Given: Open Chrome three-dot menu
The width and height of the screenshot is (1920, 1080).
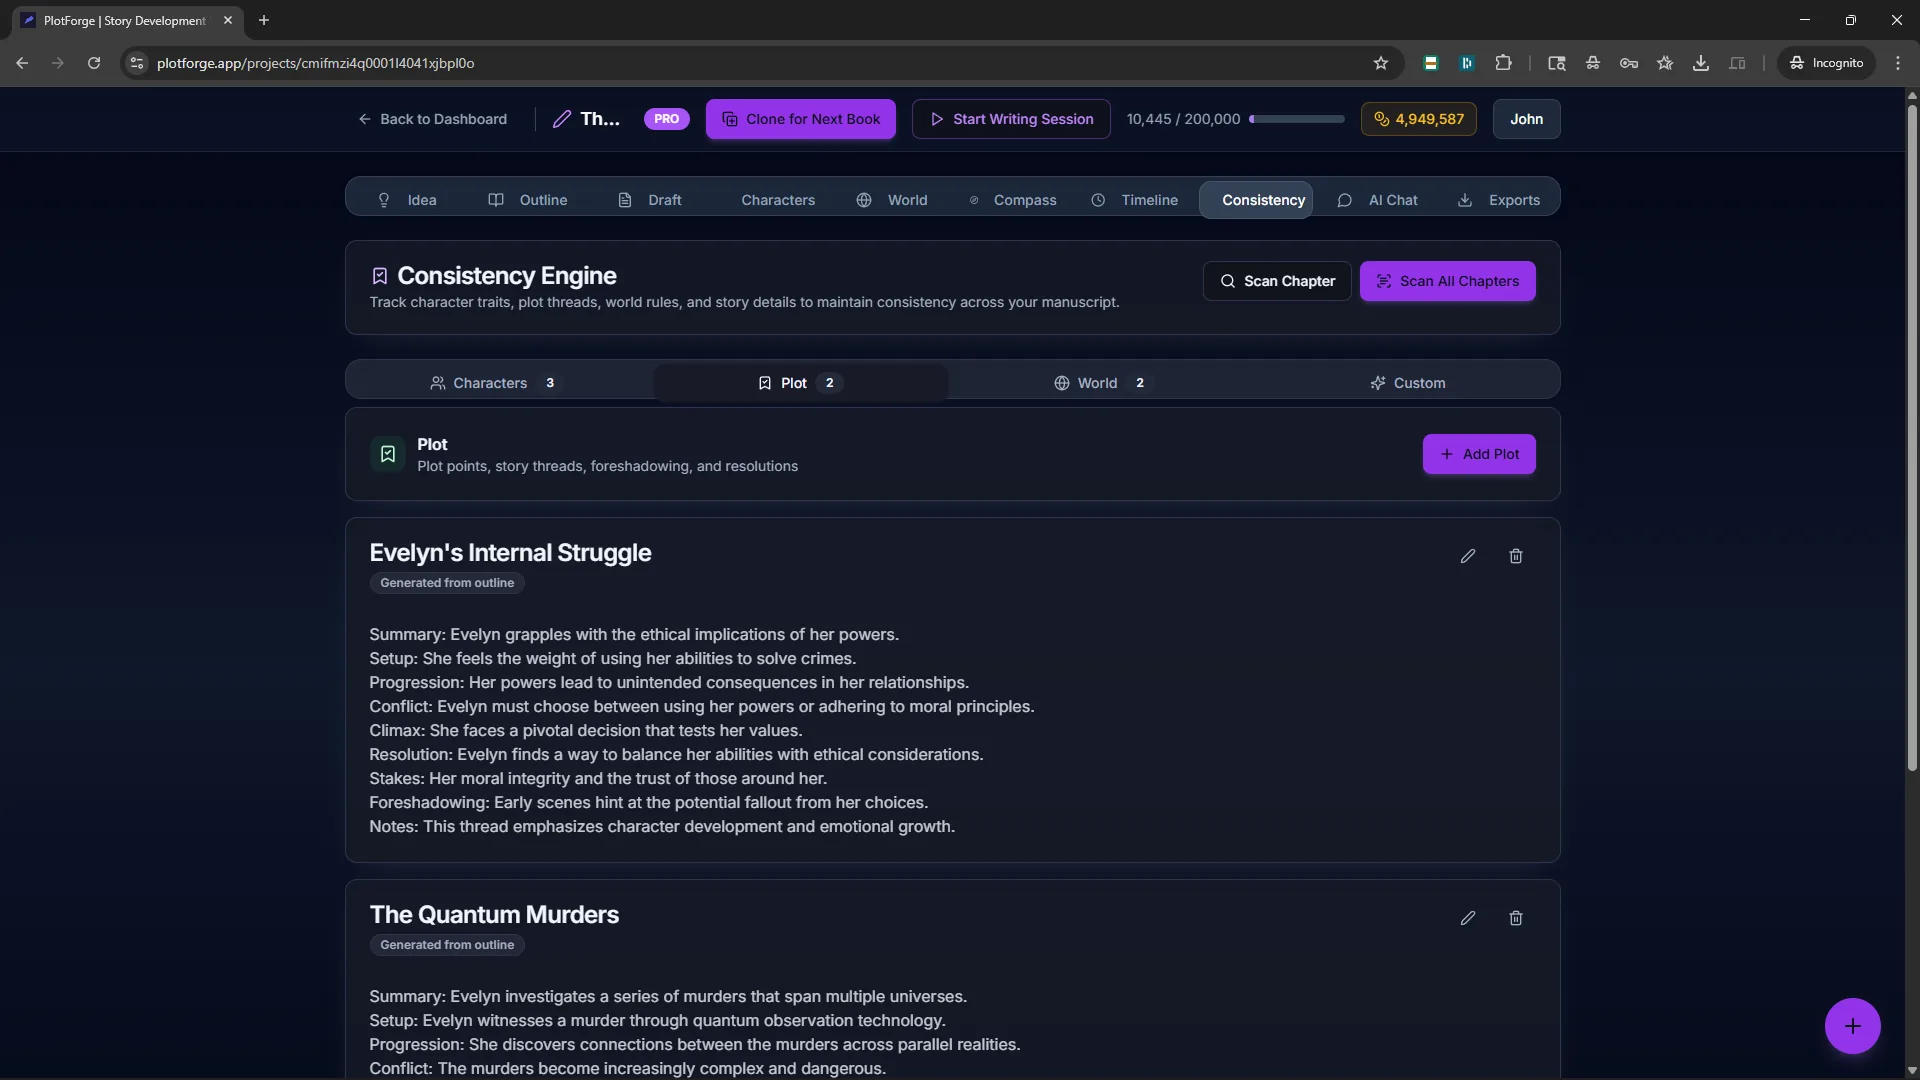Looking at the screenshot, I should (x=1898, y=63).
